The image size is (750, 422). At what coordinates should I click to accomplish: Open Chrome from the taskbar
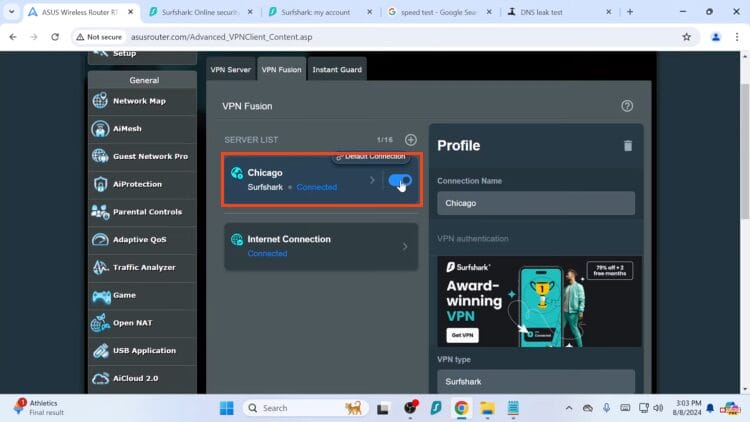coord(461,408)
